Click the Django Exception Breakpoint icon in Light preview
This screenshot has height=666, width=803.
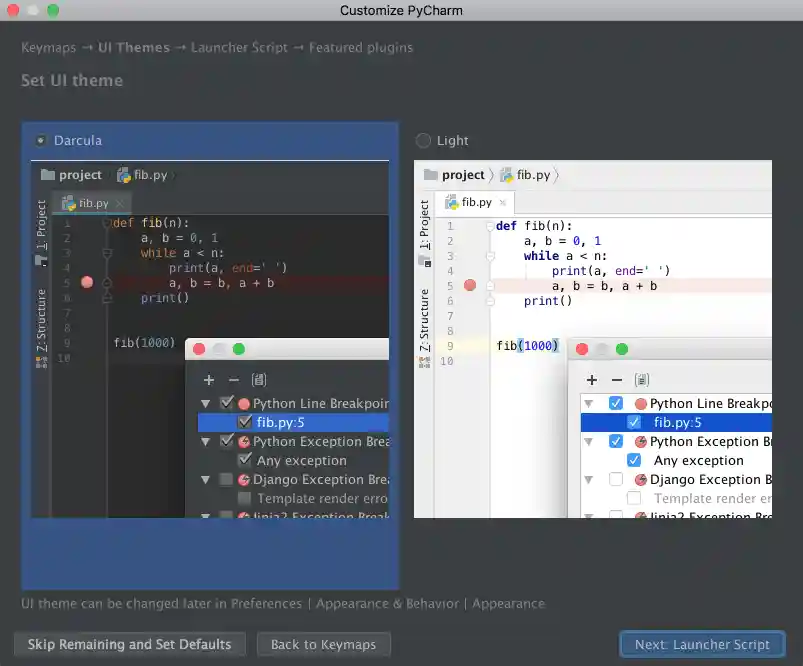[640, 480]
